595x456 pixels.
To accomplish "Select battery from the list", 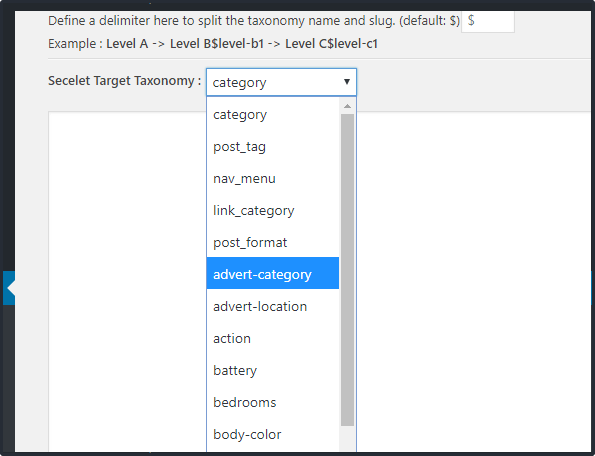I will tap(273, 370).
